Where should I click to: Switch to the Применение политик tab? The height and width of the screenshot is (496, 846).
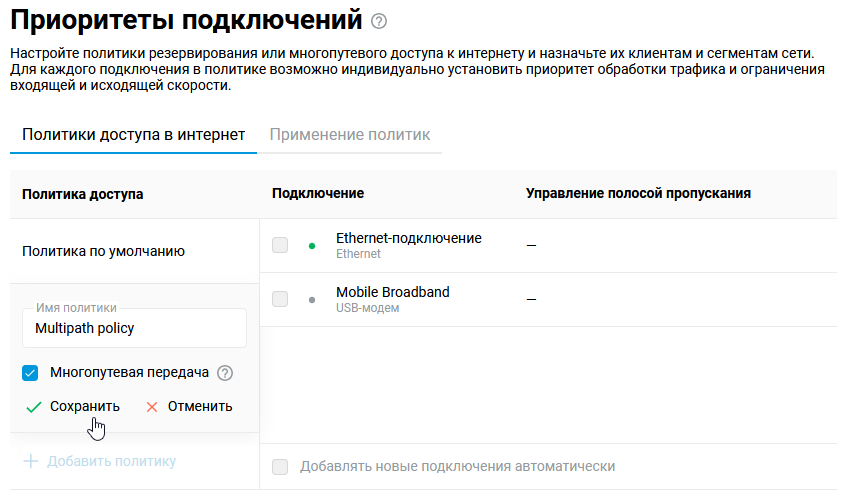349,134
